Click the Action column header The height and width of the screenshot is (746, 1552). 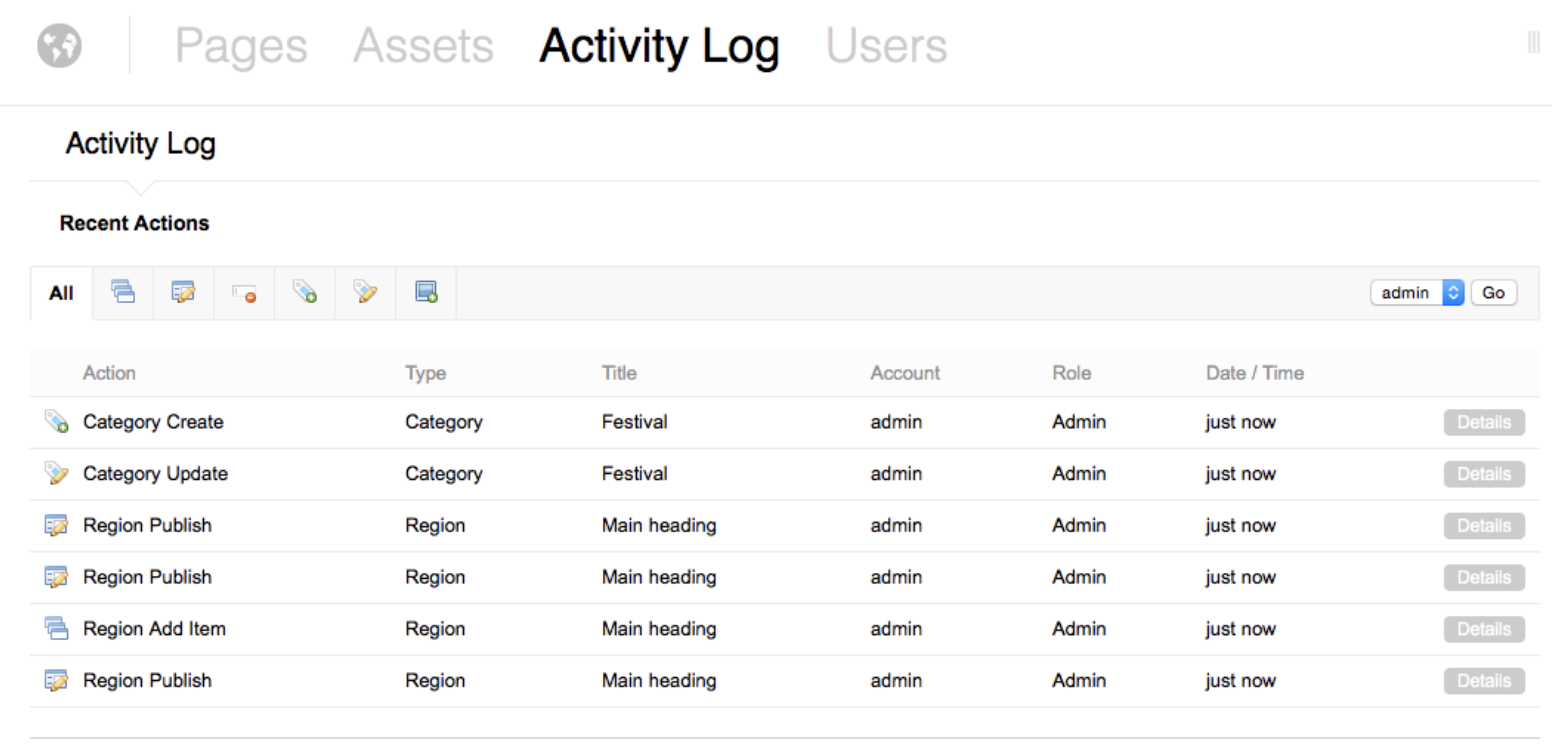[109, 373]
